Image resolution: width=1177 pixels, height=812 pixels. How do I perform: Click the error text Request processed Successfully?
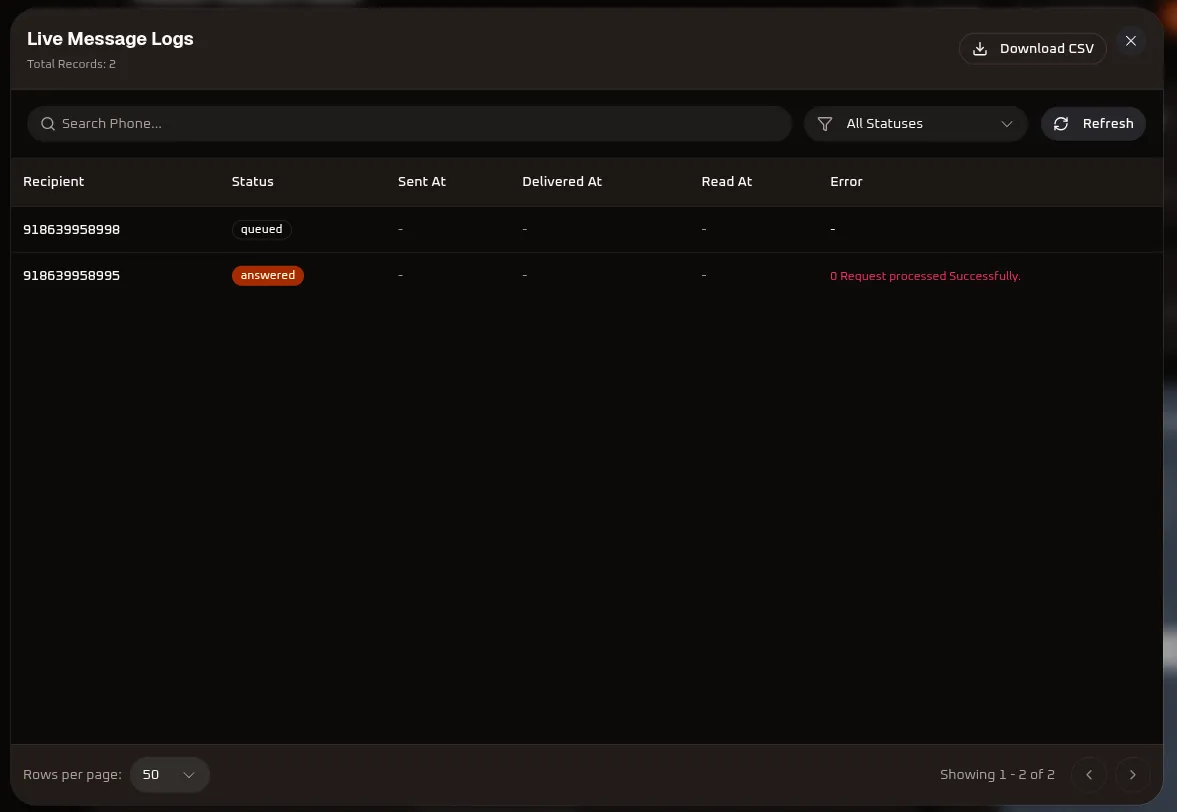(925, 276)
